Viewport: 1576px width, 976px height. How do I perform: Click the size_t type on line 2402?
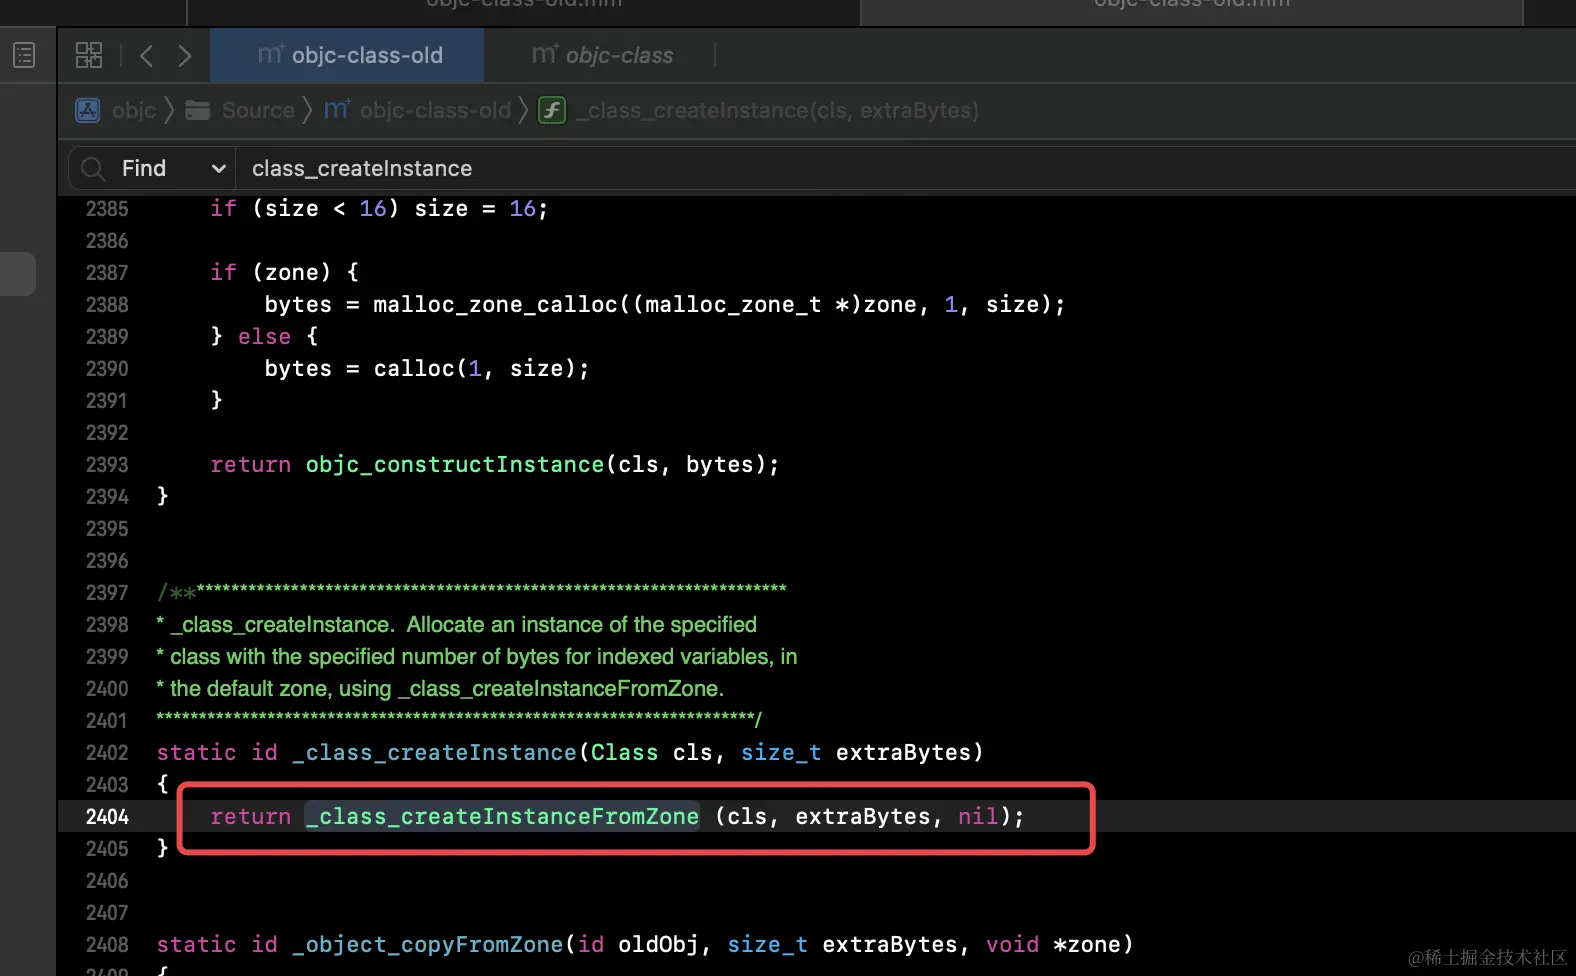point(781,753)
